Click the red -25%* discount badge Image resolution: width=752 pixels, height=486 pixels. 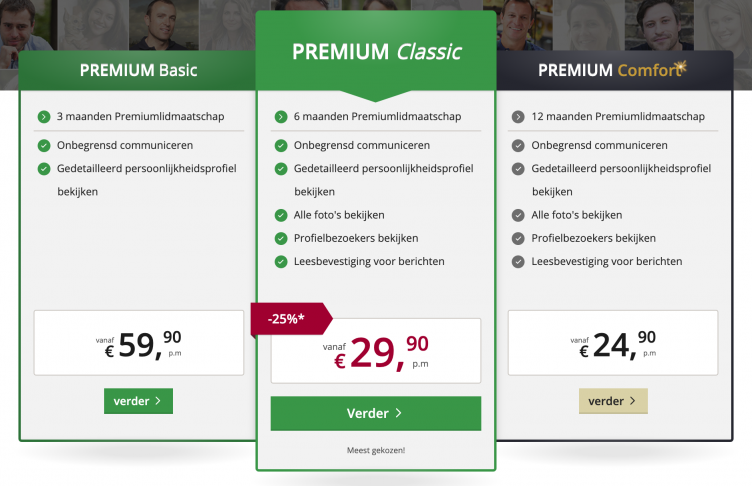click(292, 318)
